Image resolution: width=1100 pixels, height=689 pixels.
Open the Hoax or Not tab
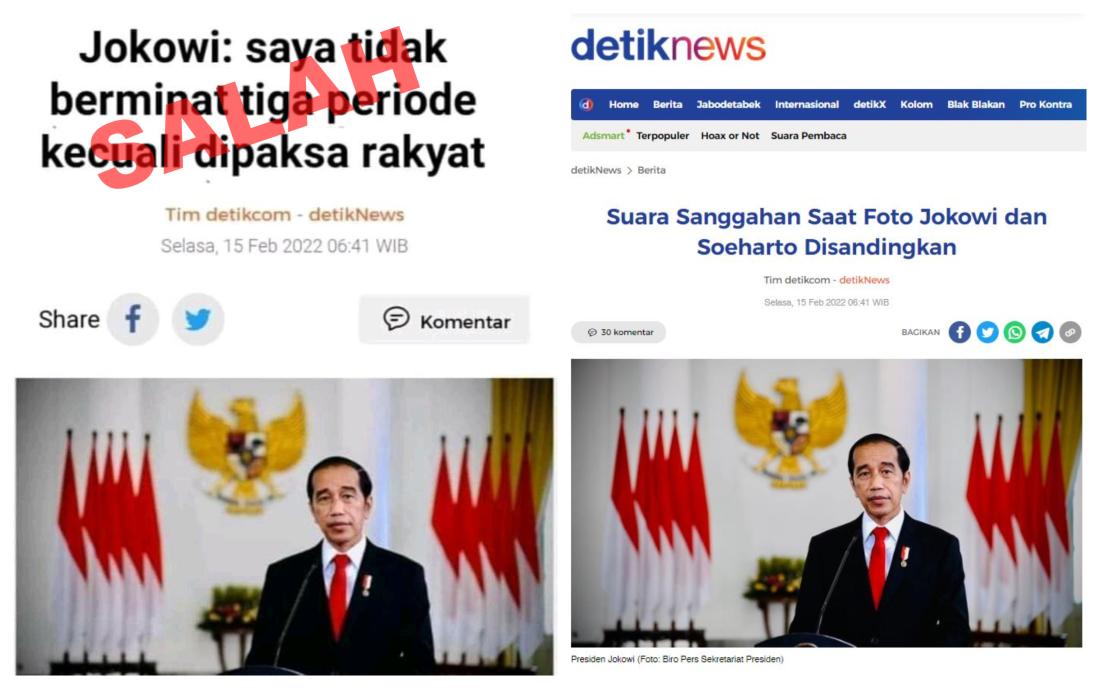[x=730, y=136]
